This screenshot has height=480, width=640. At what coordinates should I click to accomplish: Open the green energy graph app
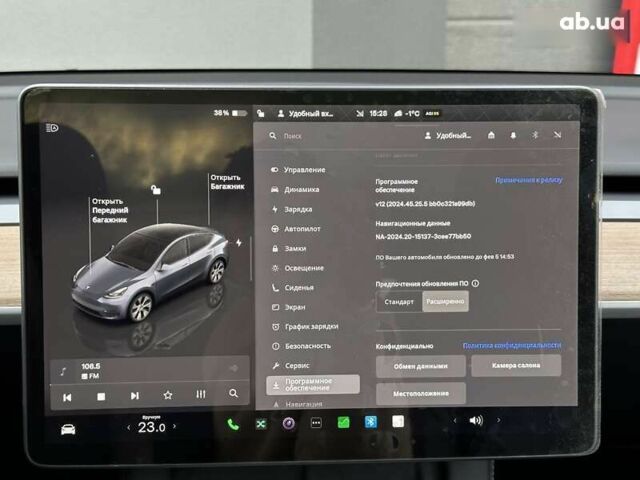tap(344, 422)
